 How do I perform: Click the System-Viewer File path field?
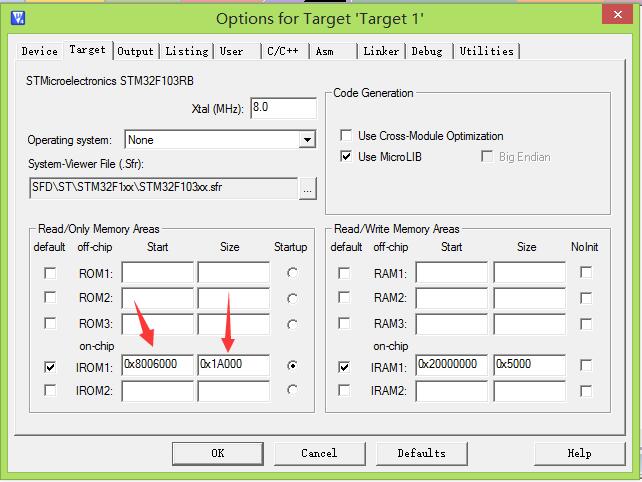pos(163,188)
